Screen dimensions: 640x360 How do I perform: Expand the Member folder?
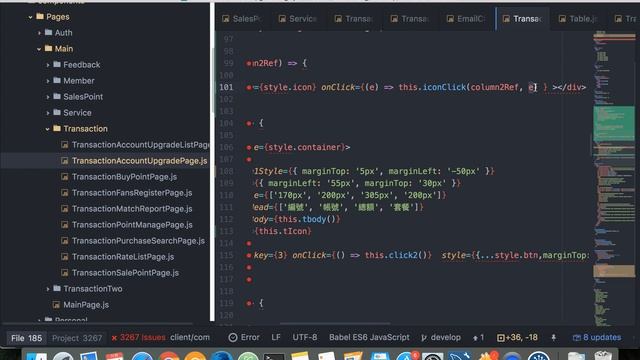(48, 81)
